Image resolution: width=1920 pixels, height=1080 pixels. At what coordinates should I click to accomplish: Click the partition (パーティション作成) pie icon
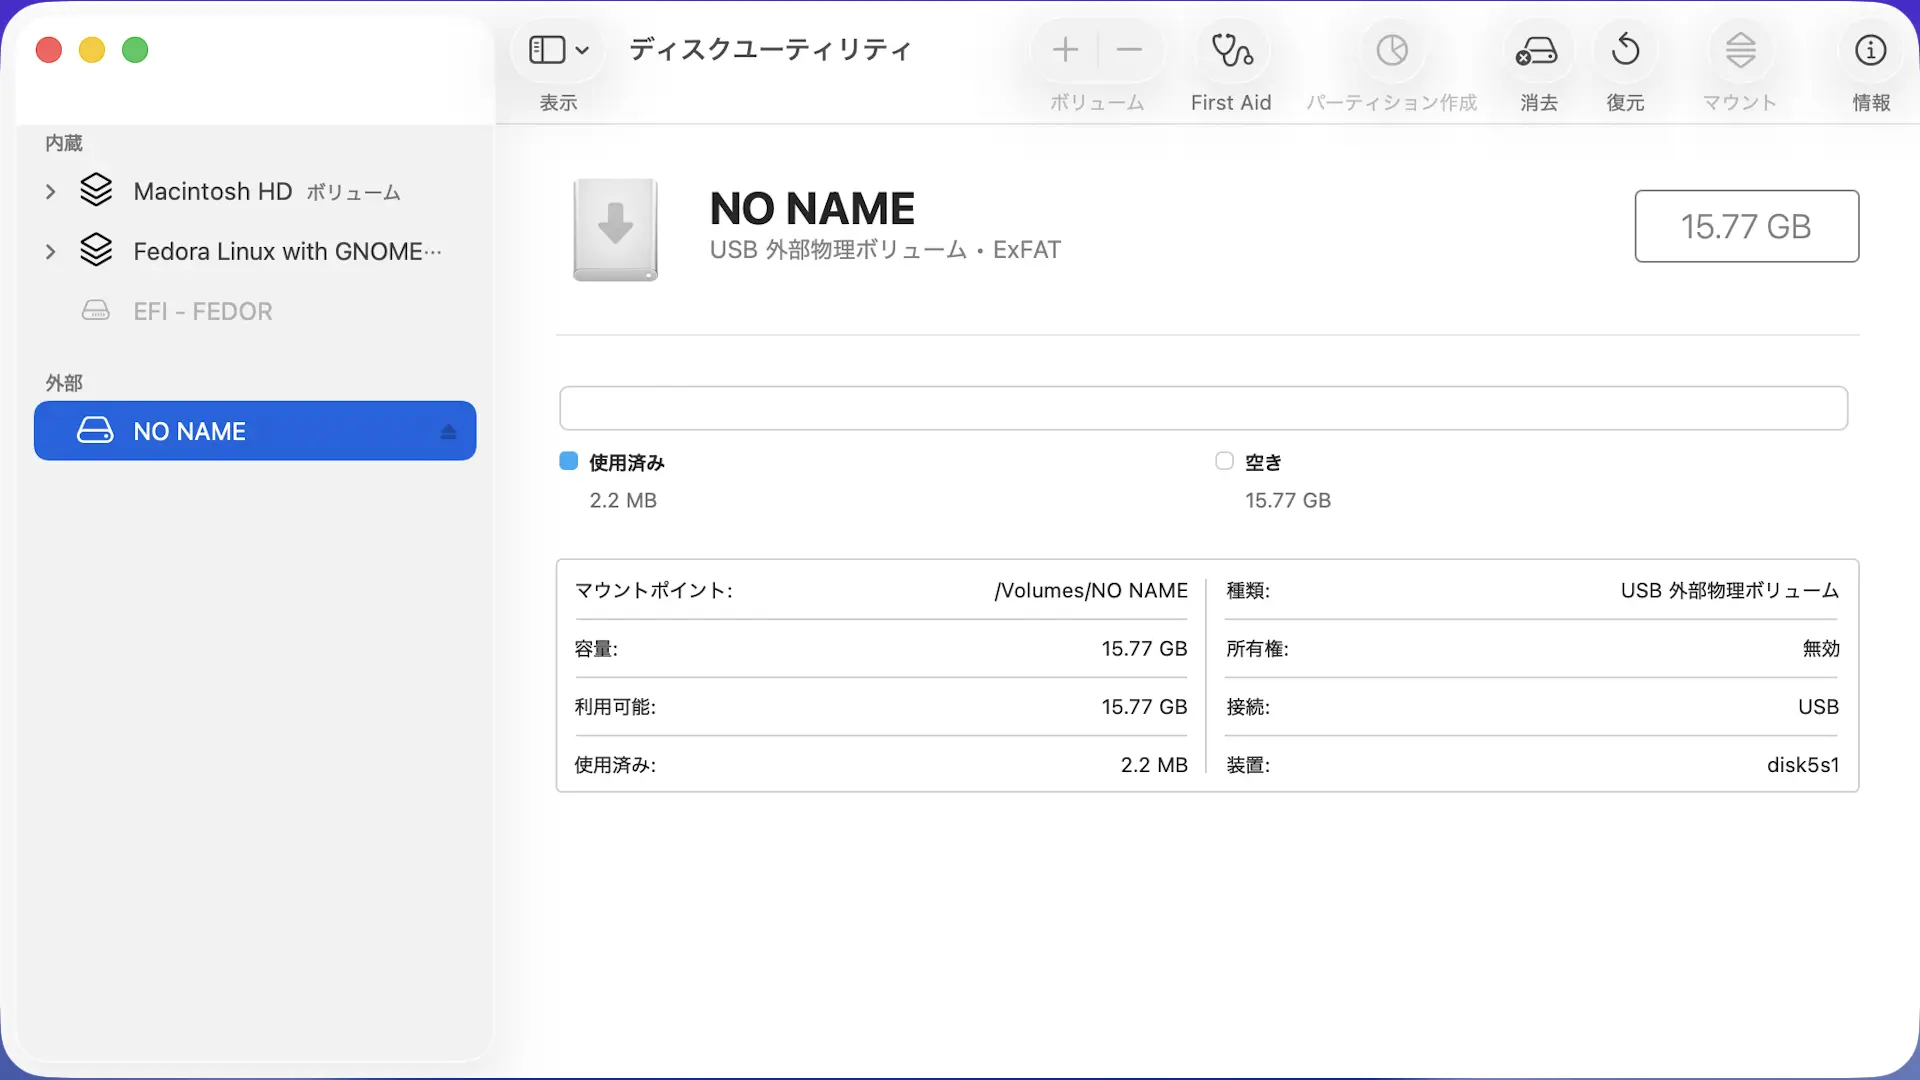[x=1391, y=50]
